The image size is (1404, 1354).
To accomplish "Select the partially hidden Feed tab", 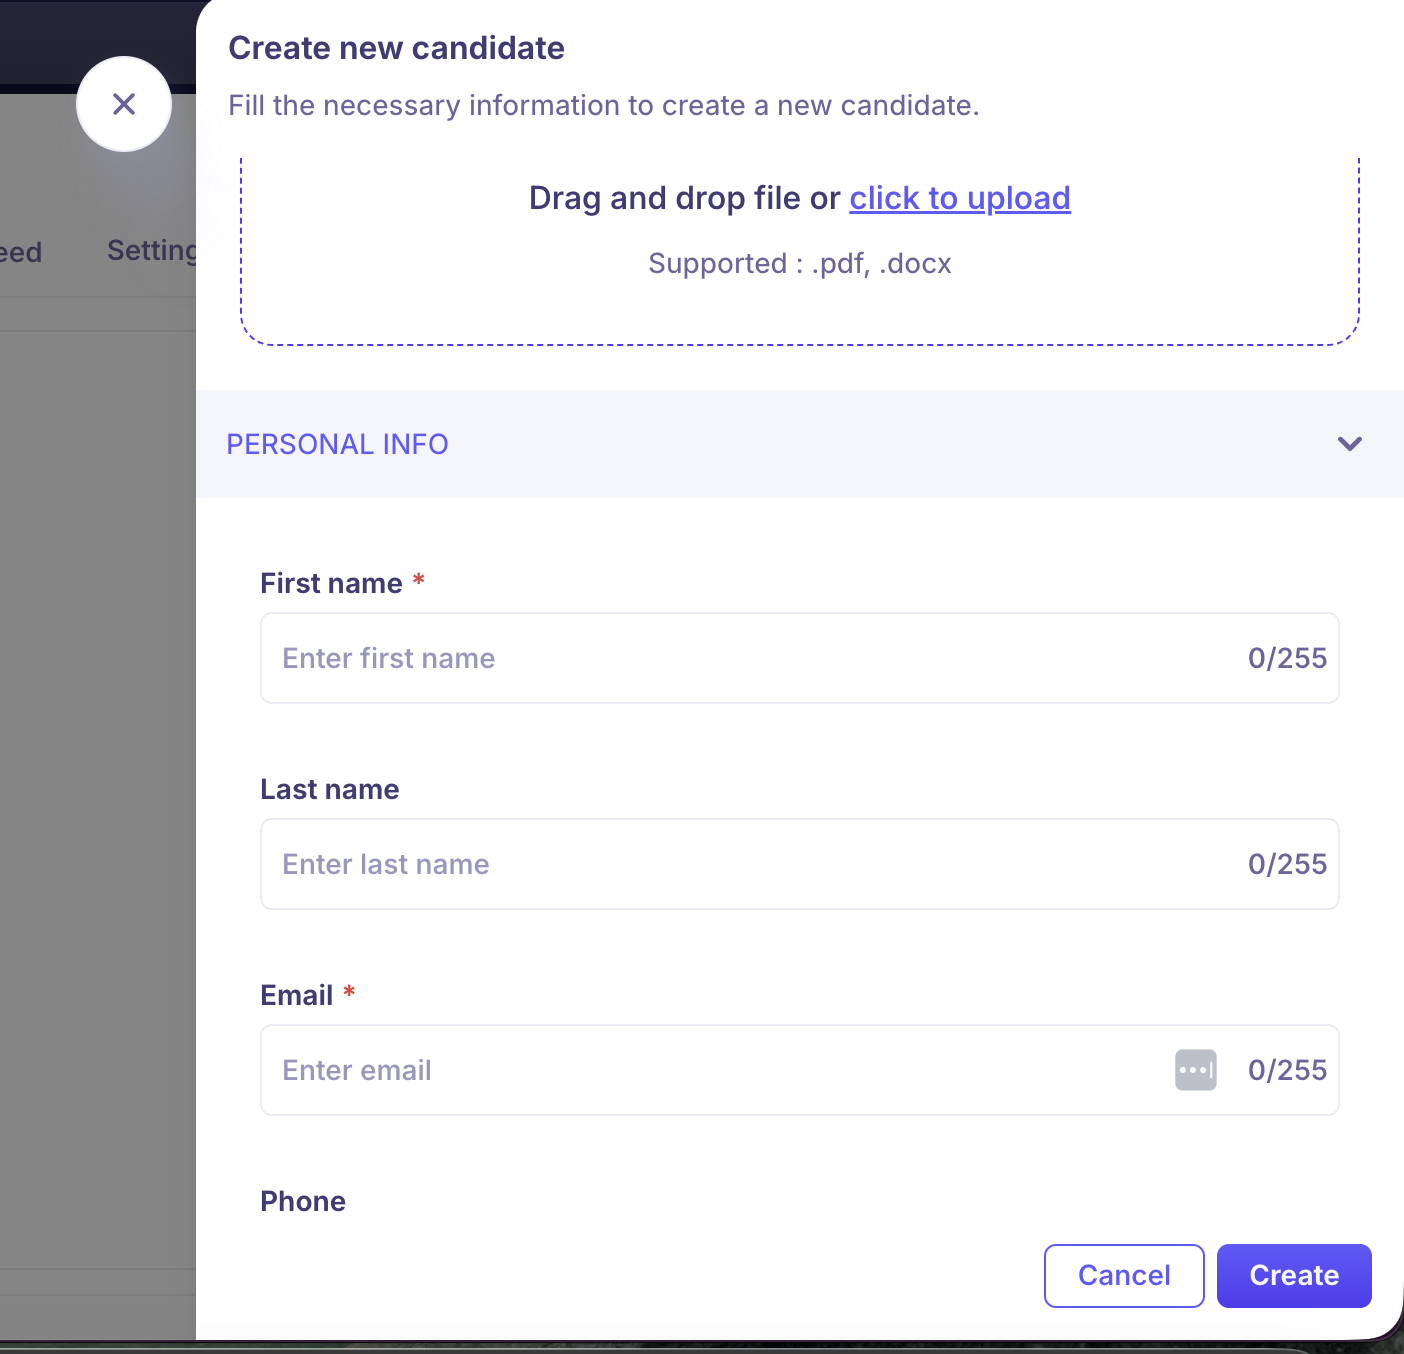I will (20, 252).
